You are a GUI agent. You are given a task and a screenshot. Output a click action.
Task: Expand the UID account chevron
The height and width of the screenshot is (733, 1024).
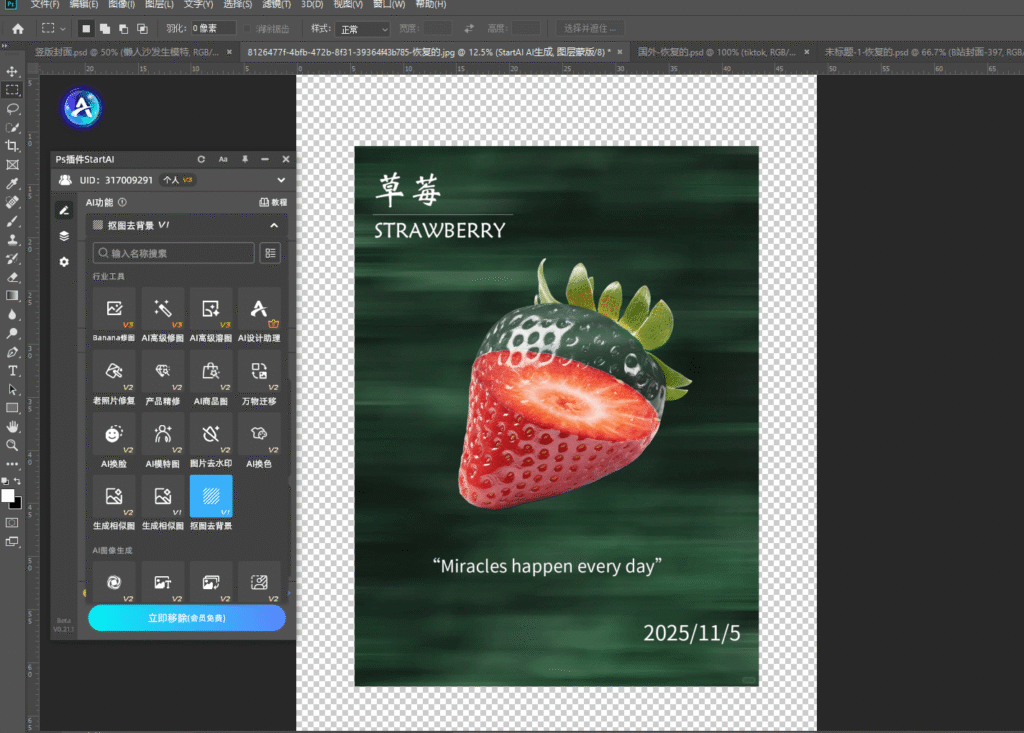coord(281,180)
